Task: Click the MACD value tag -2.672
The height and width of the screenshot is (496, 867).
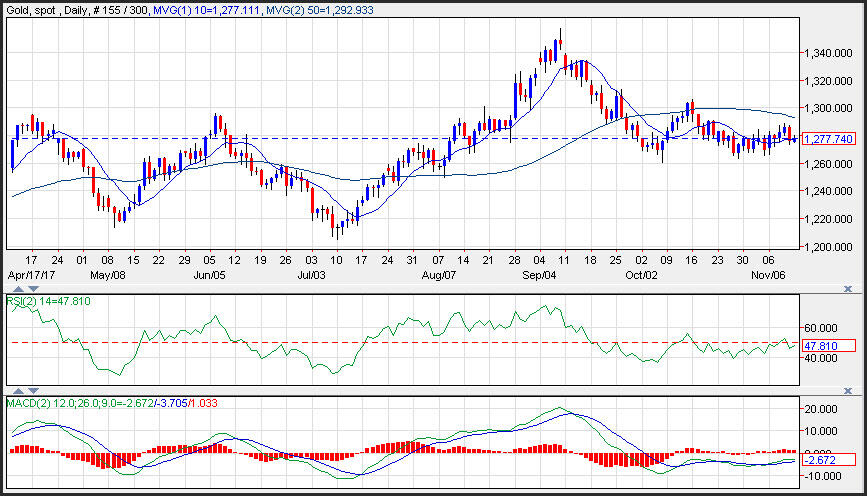Action: point(827,461)
